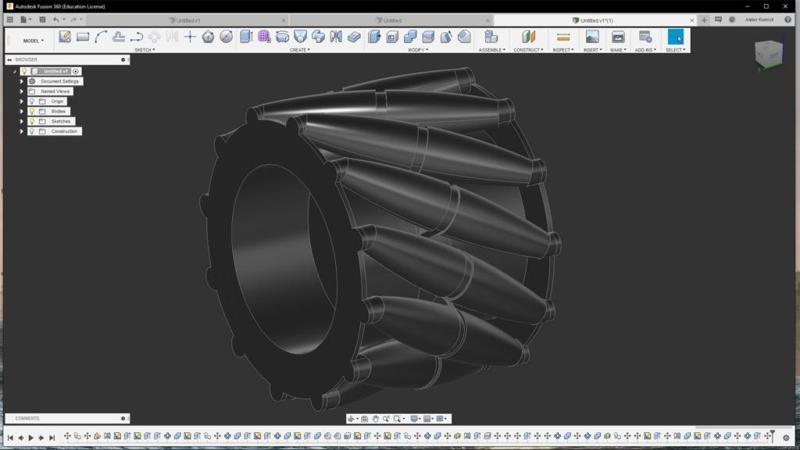Select the Measure tool under Inspect
The image size is (800, 450).
(x=563, y=37)
